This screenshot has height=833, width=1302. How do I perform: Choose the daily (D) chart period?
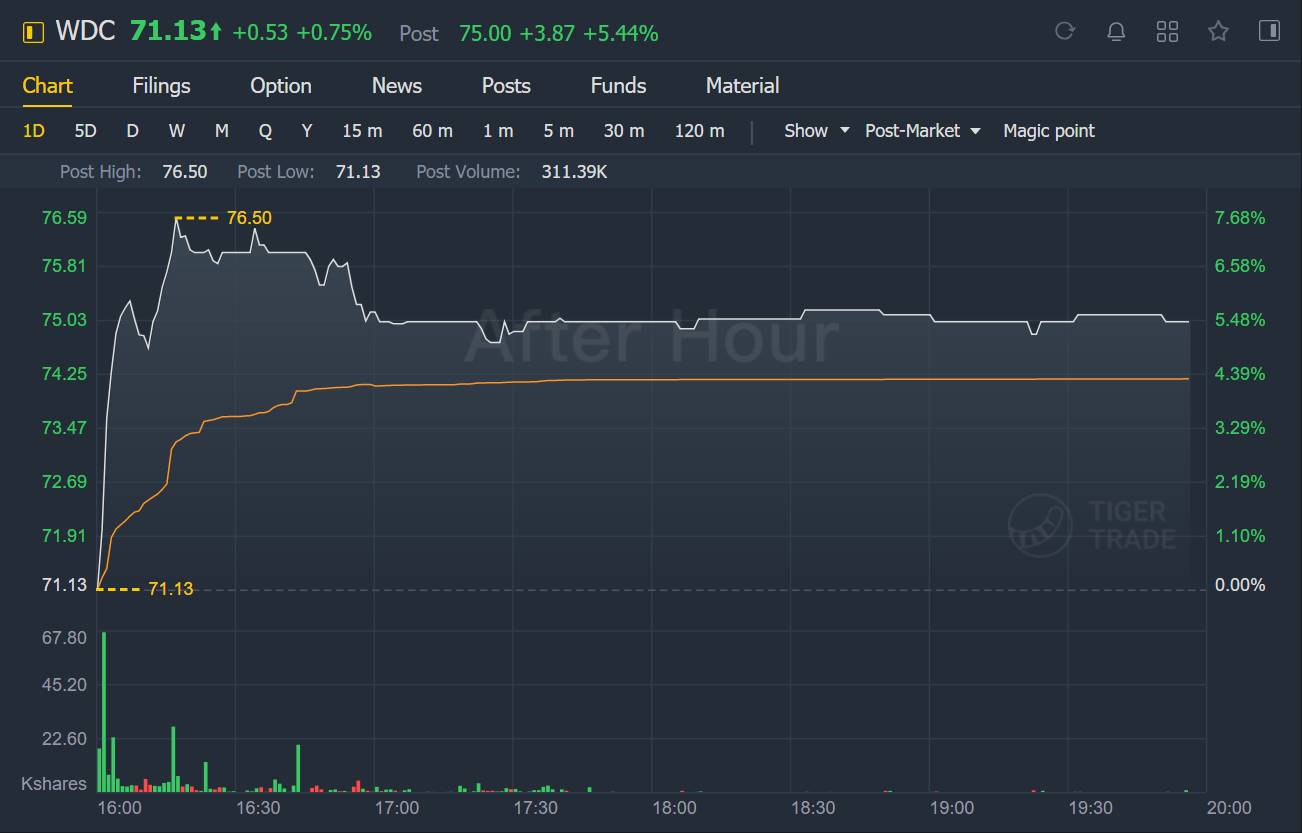pos(132,131)
